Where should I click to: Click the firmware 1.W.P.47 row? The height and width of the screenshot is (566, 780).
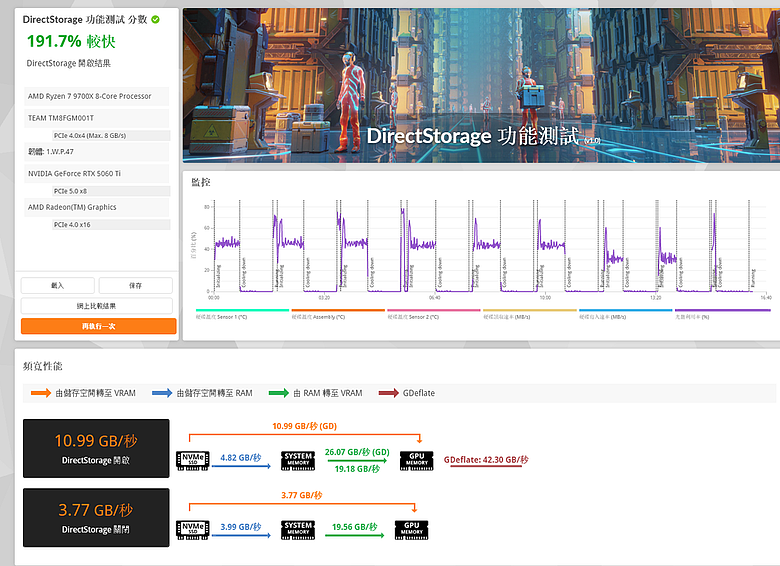click(97, 152)
